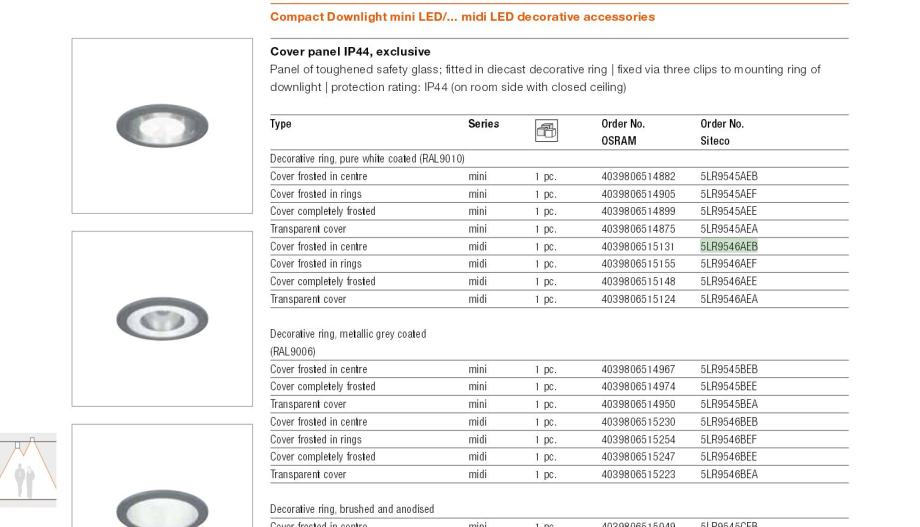Image resolution: width=920 pixels, height=527 pixels.
Task: Click 'Transparent cover' for 5LR9545AEA
Action: pos(308,229)
